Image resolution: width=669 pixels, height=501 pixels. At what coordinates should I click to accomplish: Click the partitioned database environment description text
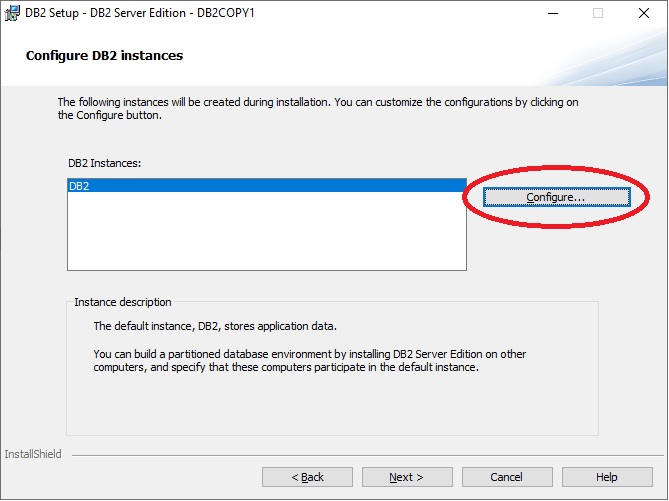(310, 360)
